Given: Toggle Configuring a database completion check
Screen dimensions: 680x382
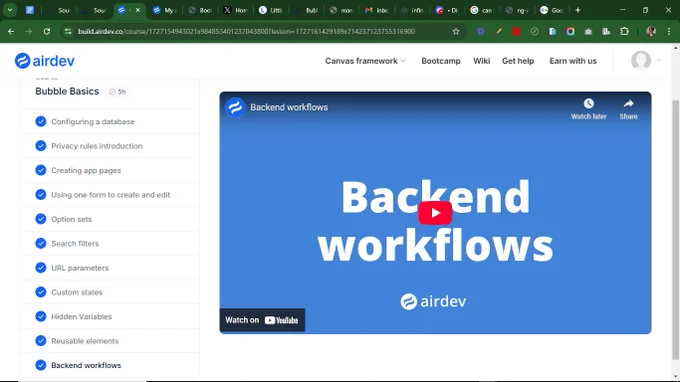Looking at the screenshot, I should (x=41, y=121).
